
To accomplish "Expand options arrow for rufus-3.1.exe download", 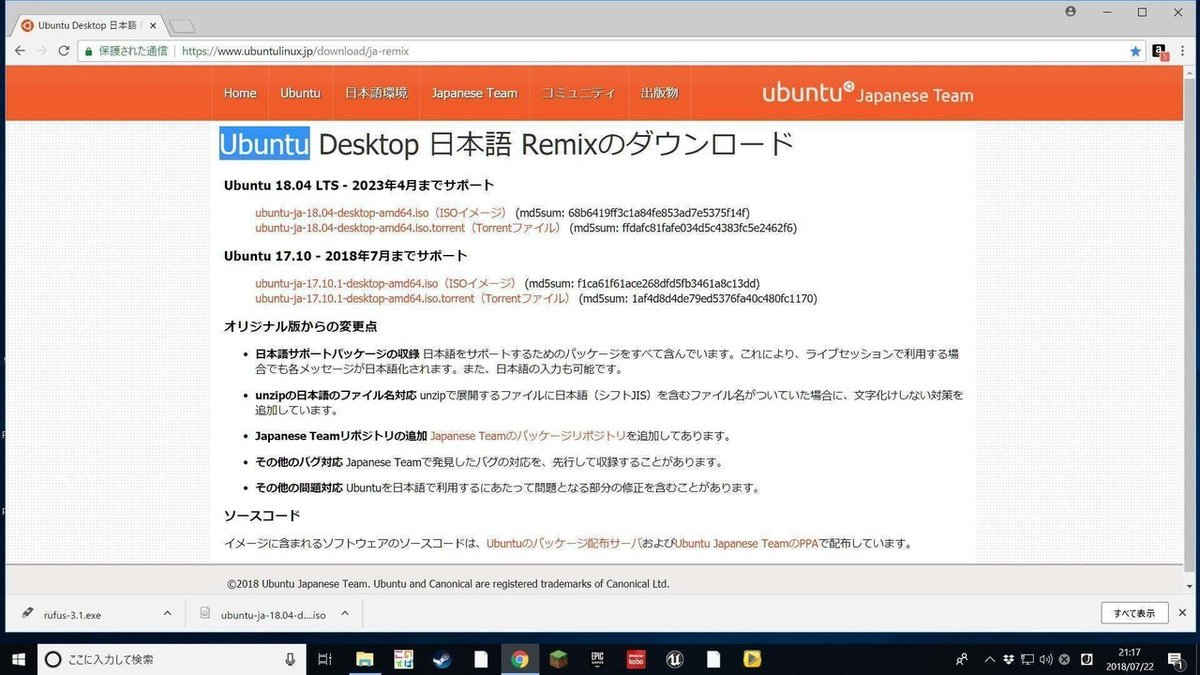I will [x=167, y=614].
